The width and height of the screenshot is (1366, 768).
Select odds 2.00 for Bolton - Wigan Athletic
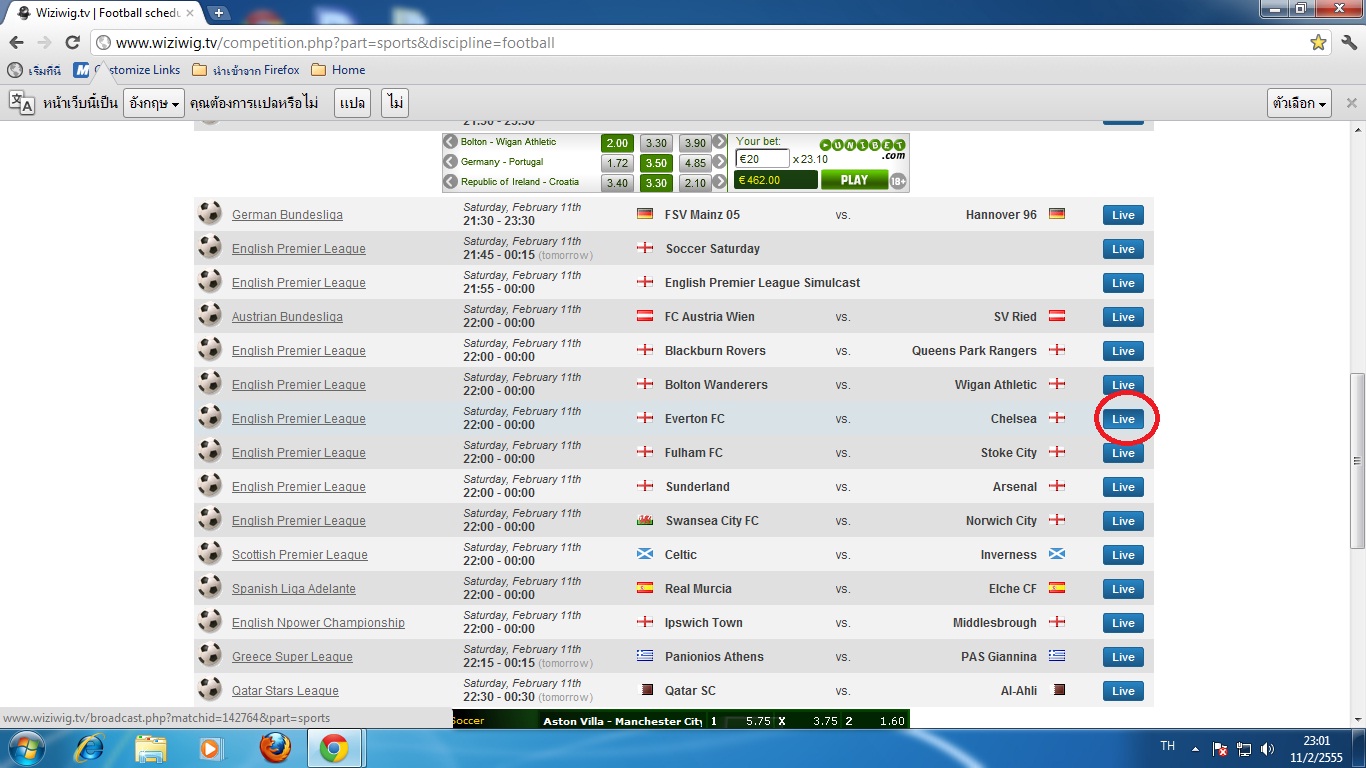(x=617, y=143)
